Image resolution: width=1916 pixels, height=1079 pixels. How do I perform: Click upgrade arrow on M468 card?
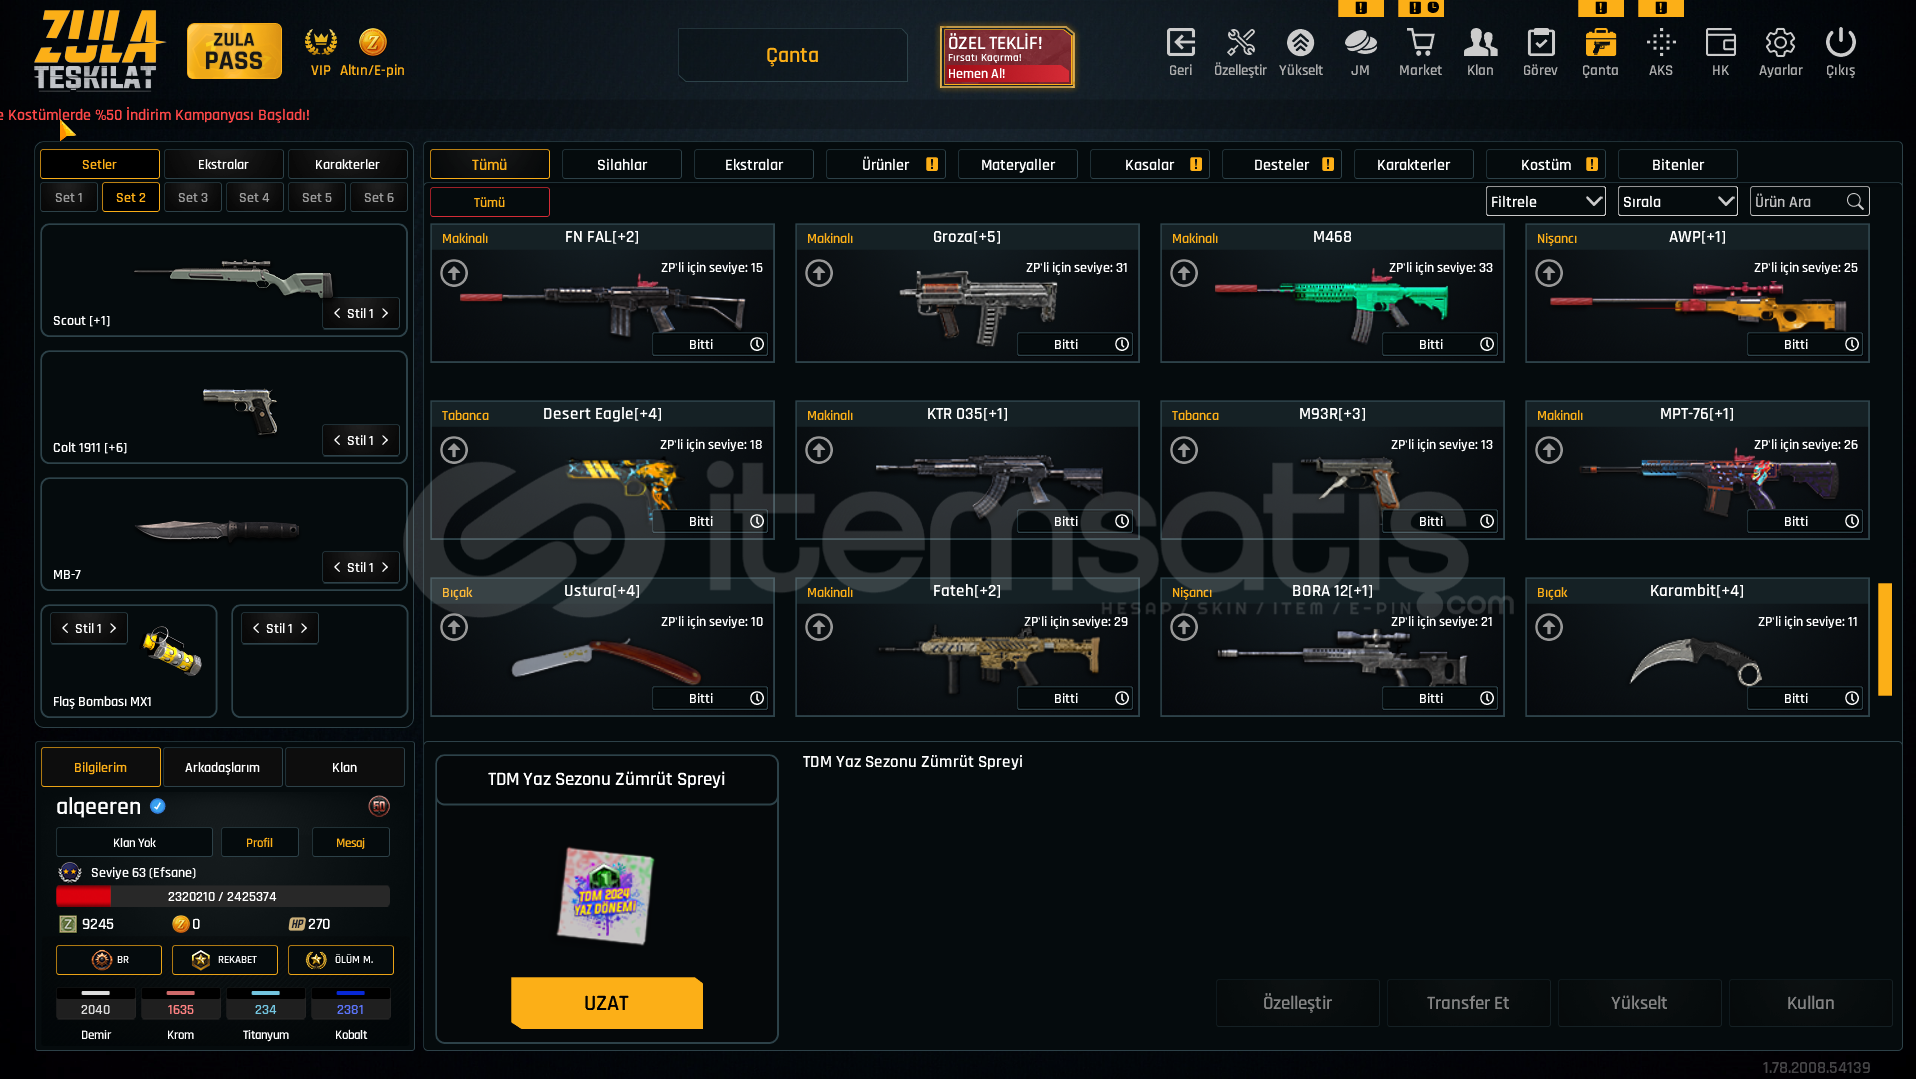pos(1184,273)
